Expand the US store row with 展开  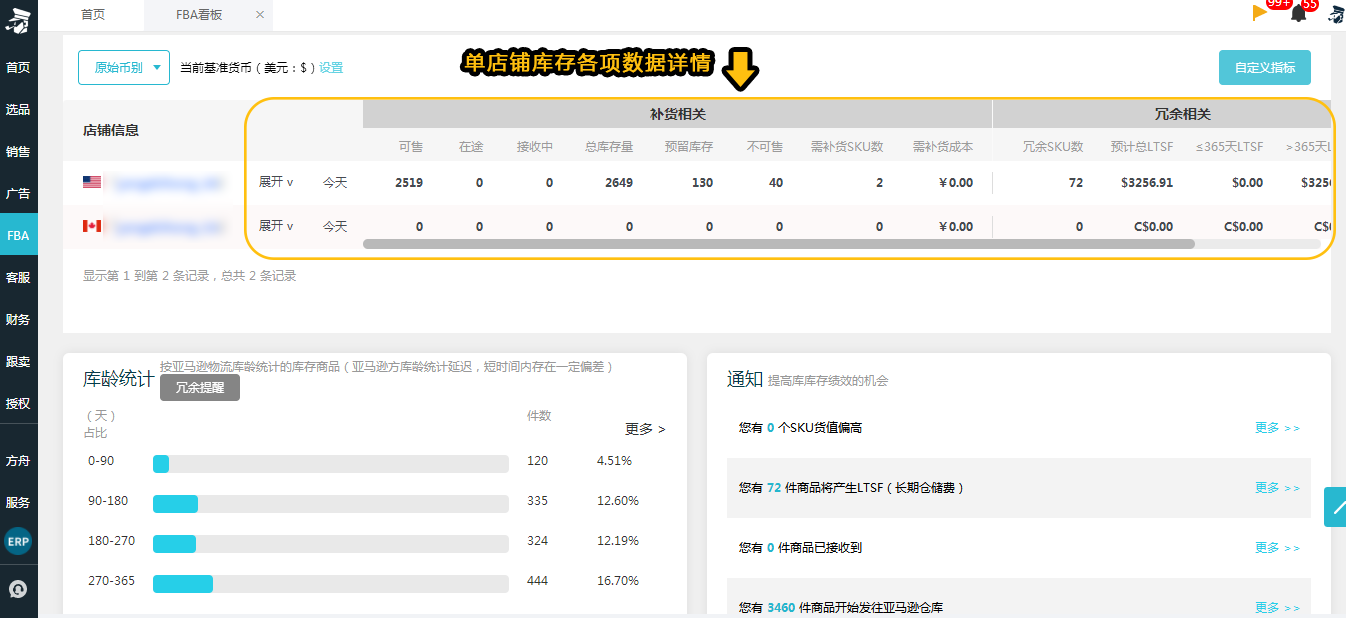[x=276, y=182]
